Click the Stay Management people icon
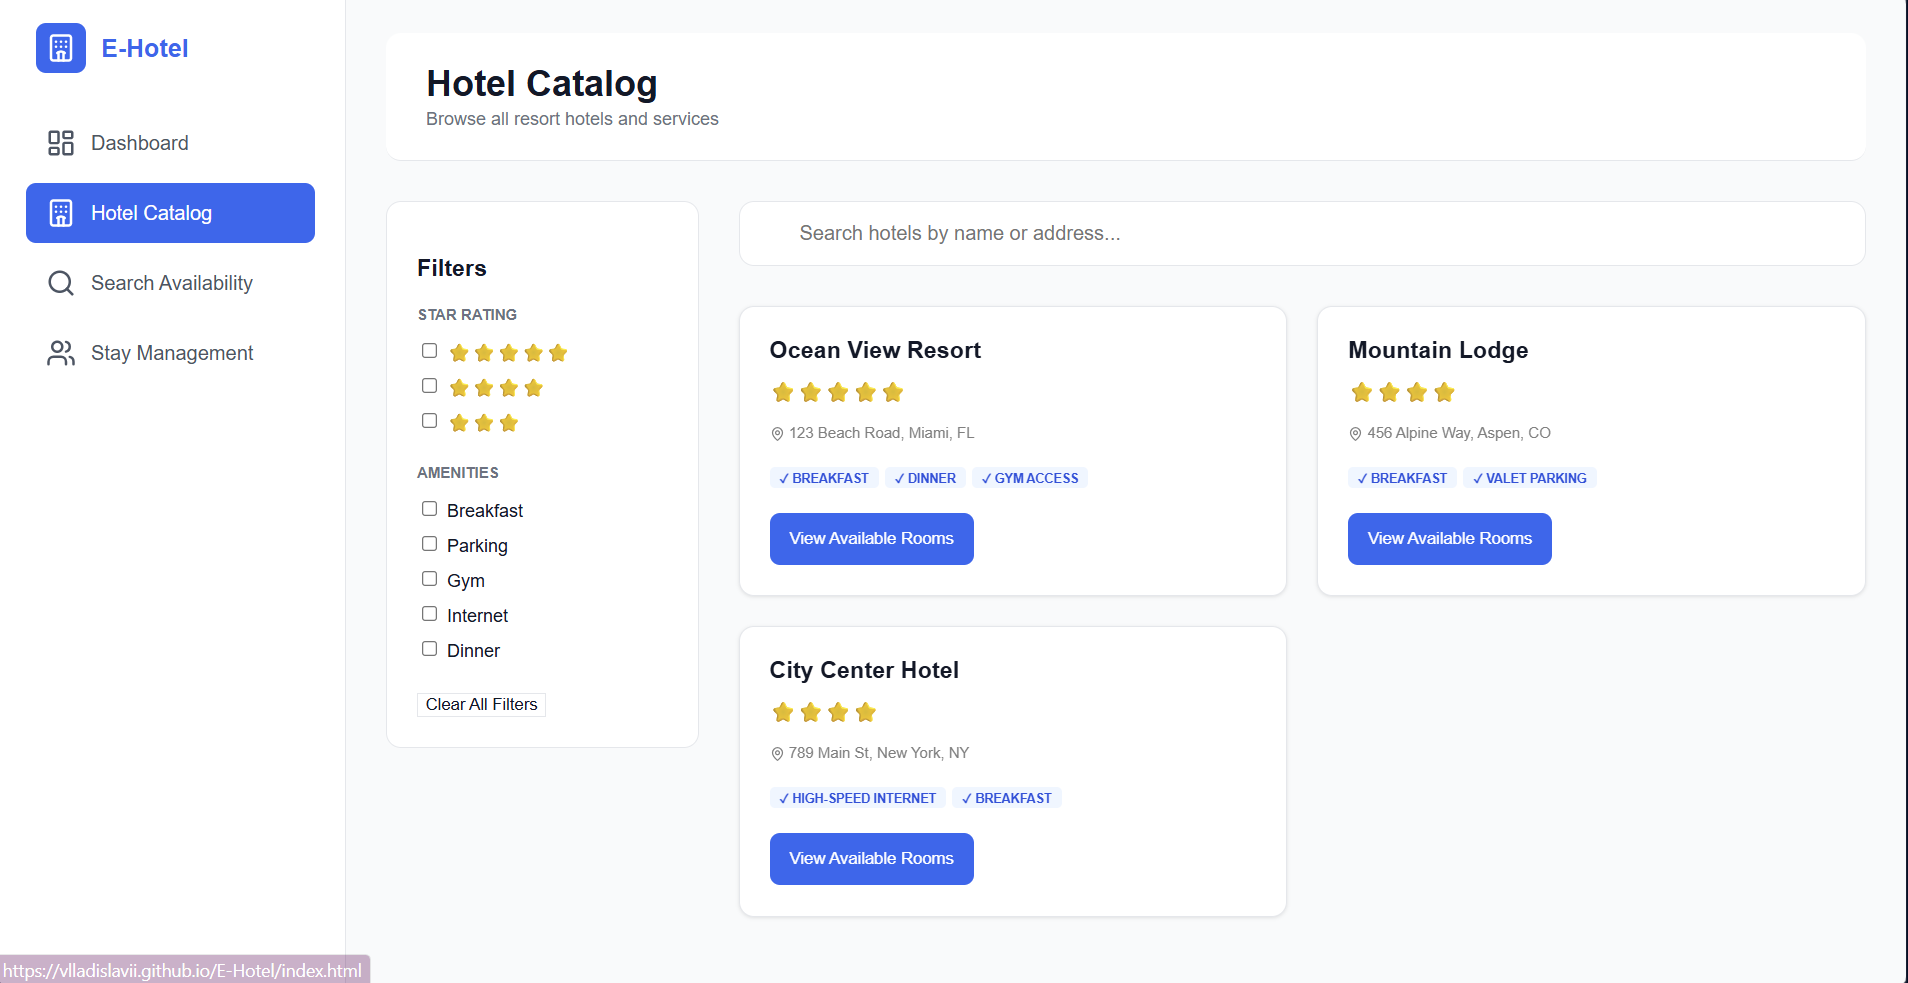 click(x=60, y=352)
